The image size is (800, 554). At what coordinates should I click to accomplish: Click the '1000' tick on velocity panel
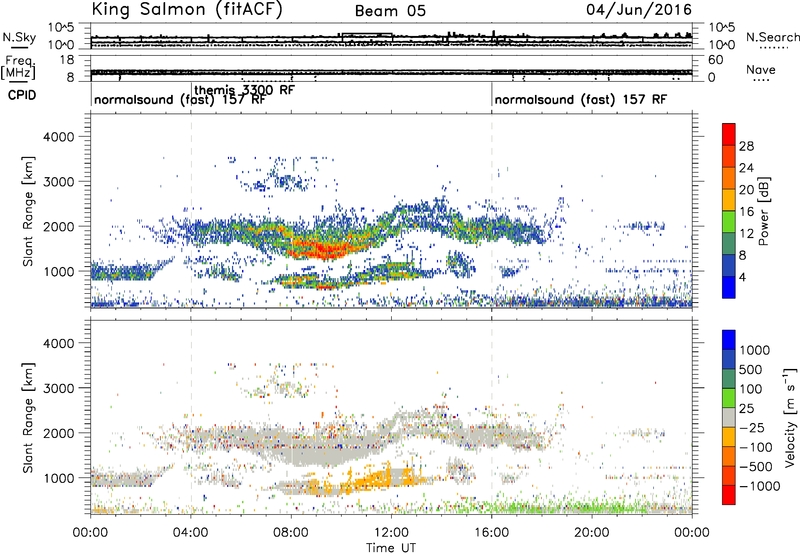tap(58, 478)
